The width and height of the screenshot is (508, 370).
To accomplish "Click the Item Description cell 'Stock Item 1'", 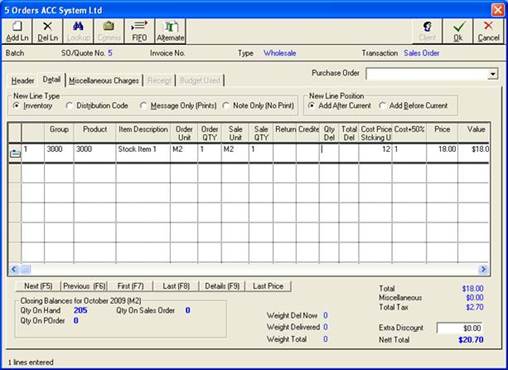I will coord(143,153).
